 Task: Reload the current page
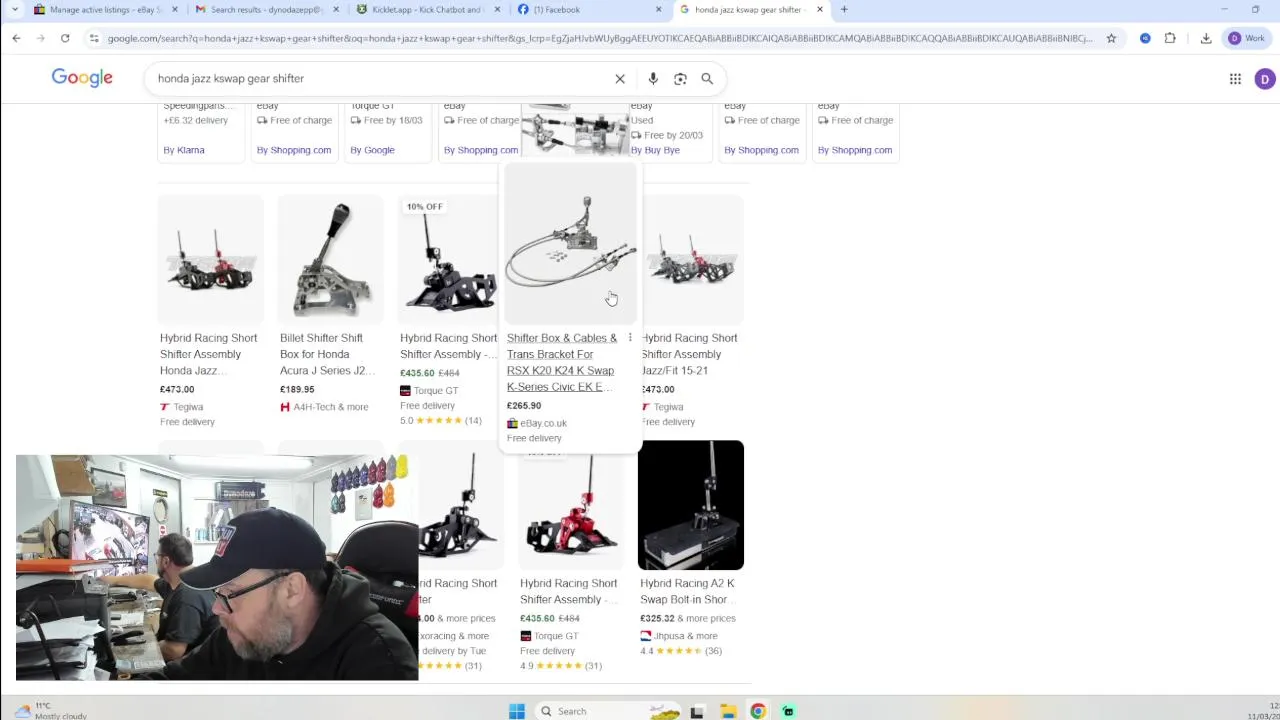click(x=65, y=38)
